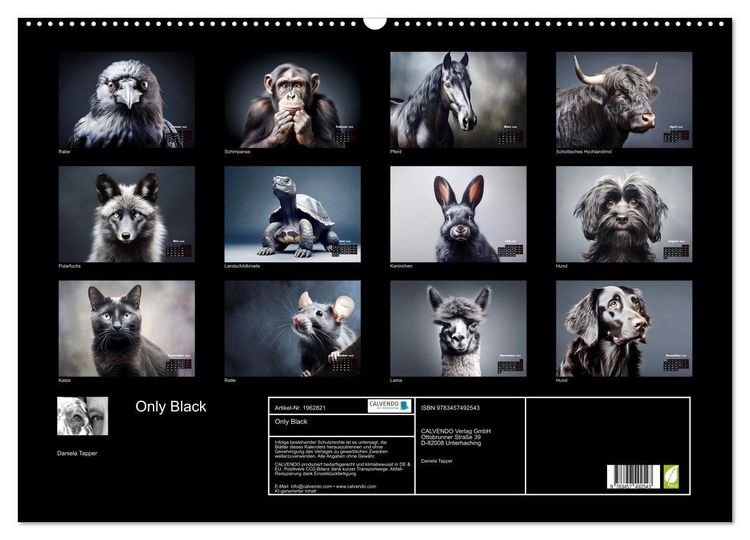The image size is (750, 540).
Task: Open the llama photo thumbnail
Action: tap(458, 328)
